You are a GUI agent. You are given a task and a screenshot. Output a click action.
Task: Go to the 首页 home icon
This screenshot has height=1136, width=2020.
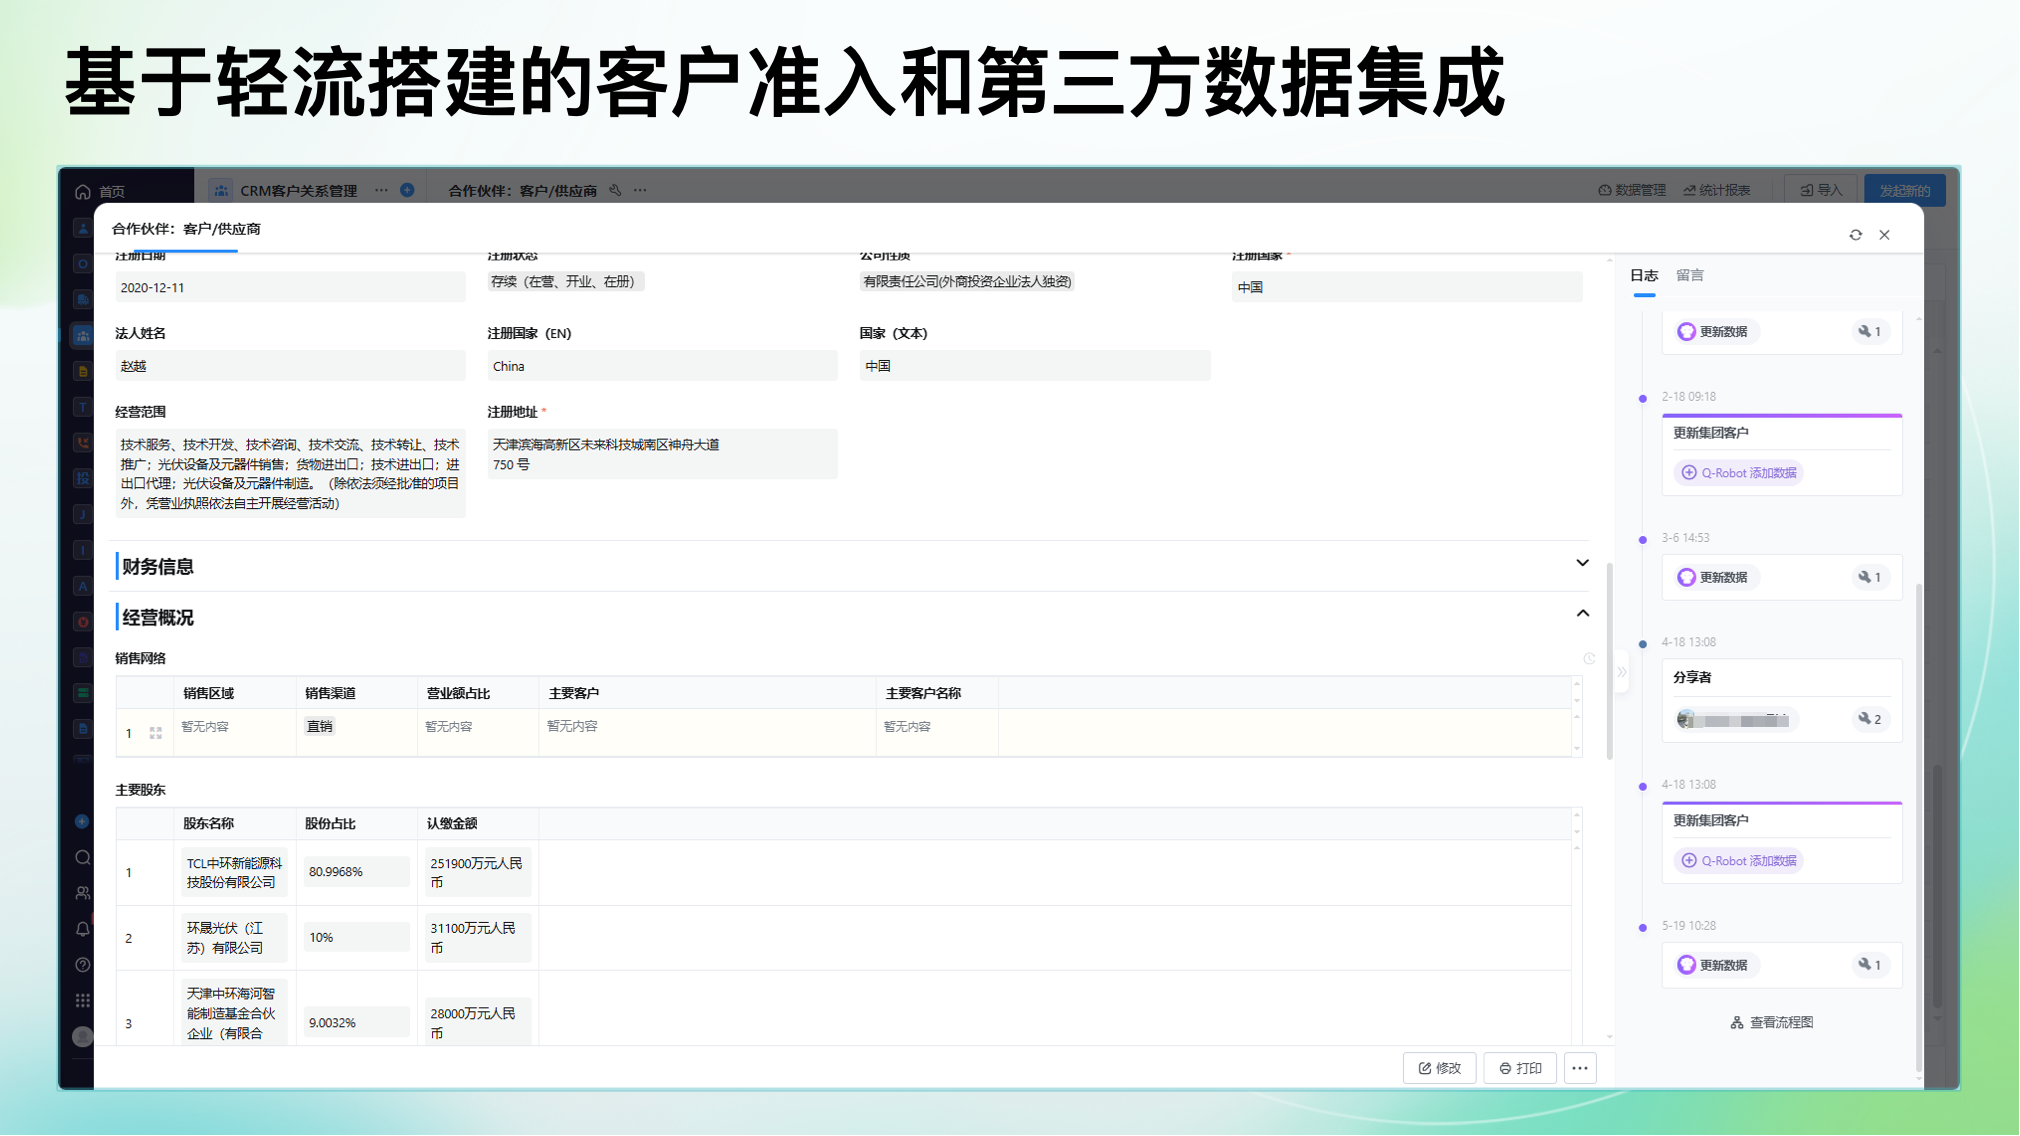83,191
